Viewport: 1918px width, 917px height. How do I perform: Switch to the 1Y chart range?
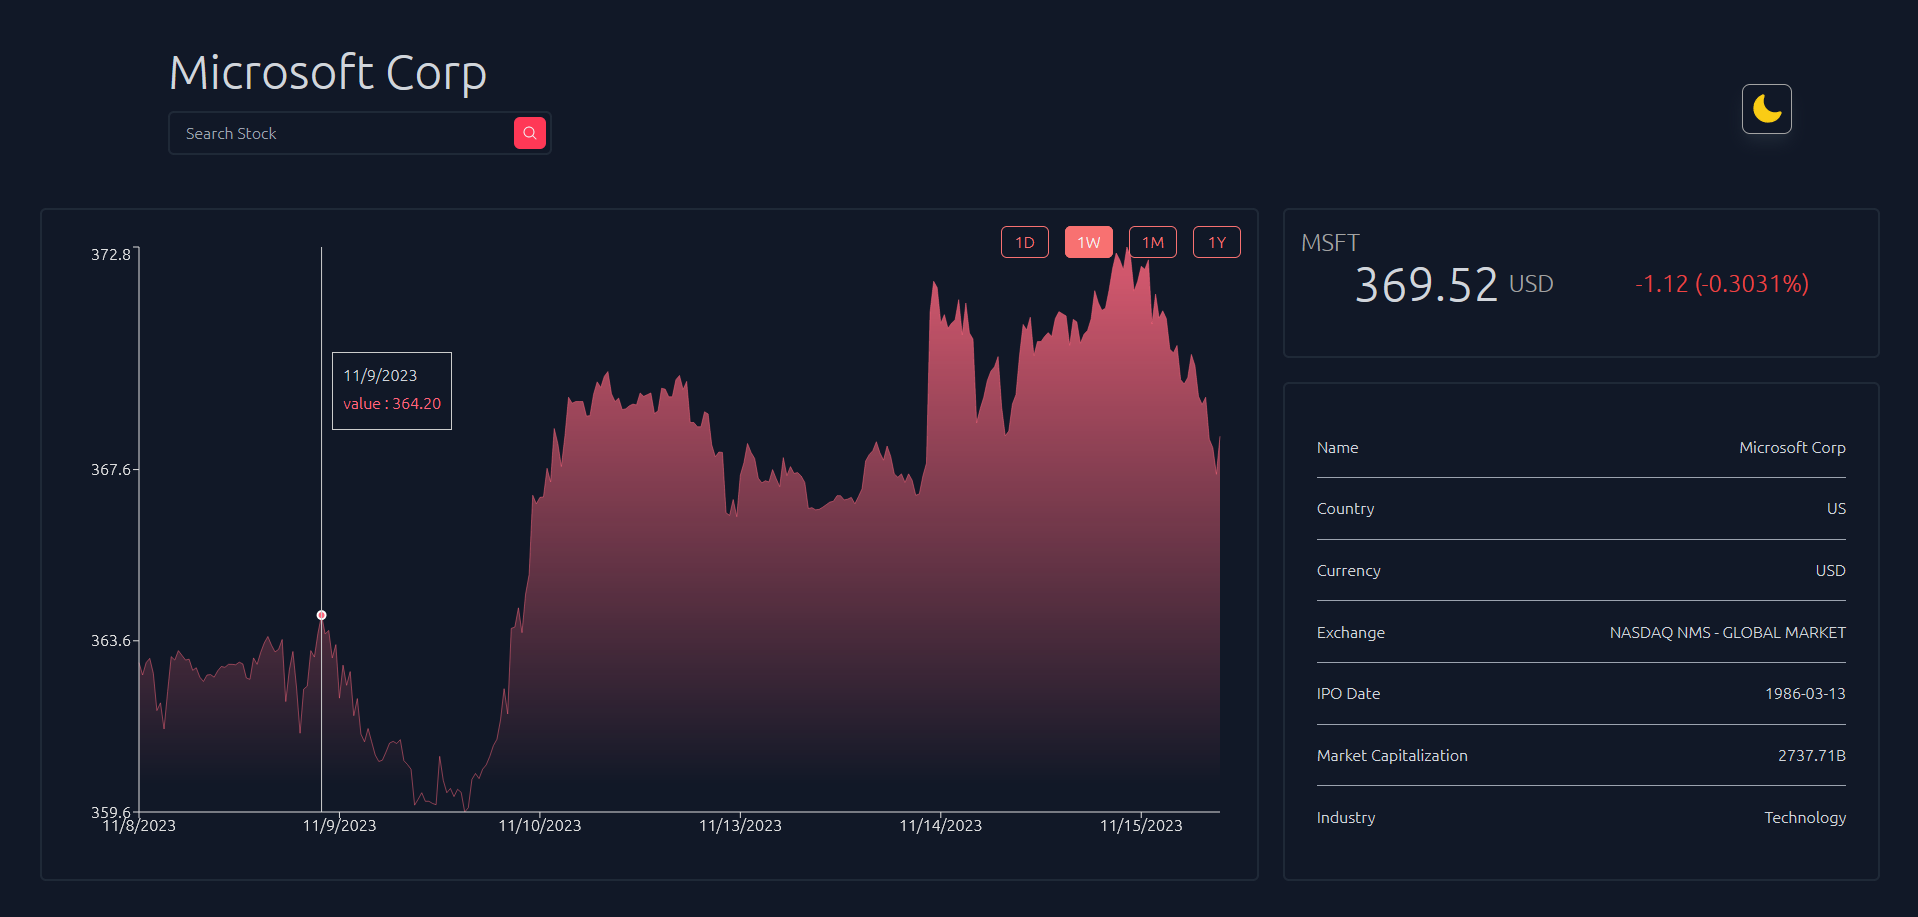(x=1216, y=242)
